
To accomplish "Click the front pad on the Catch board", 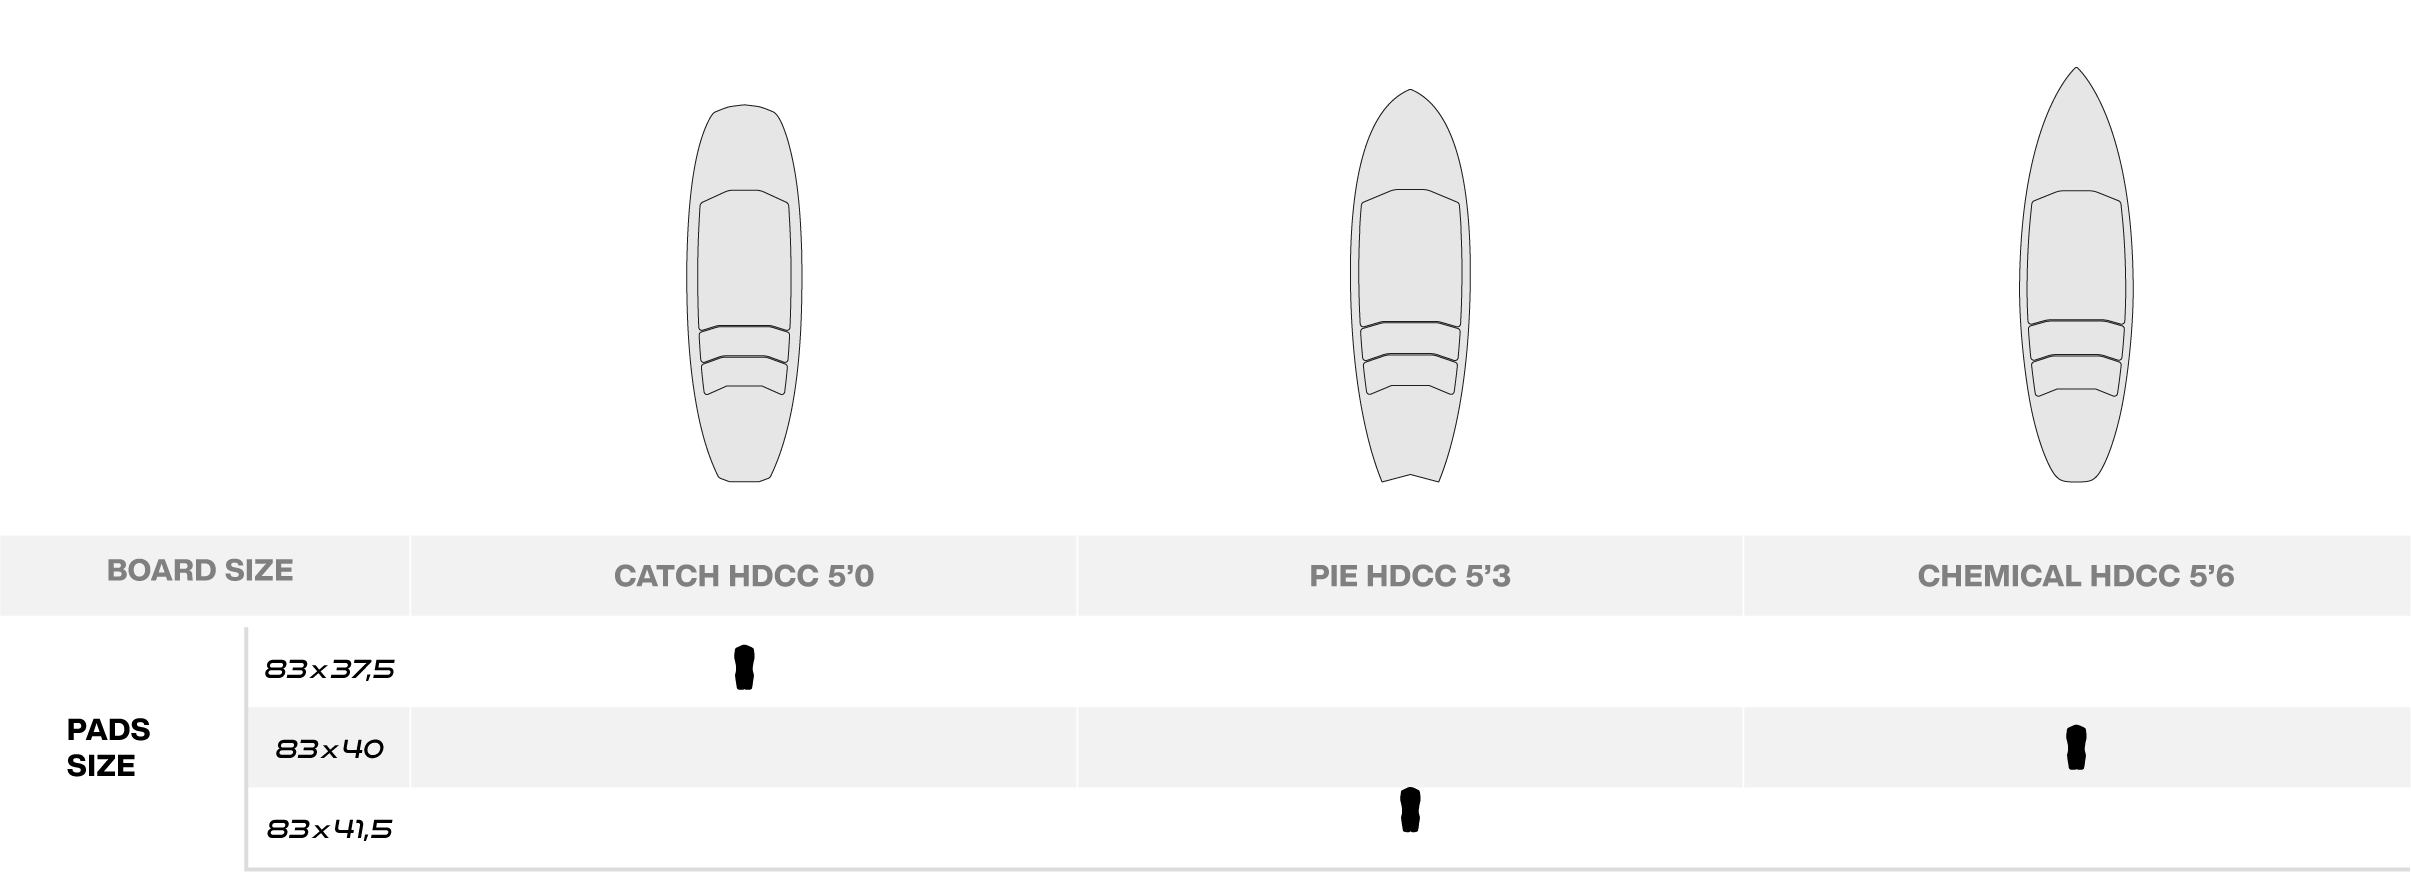I will 744,259.
